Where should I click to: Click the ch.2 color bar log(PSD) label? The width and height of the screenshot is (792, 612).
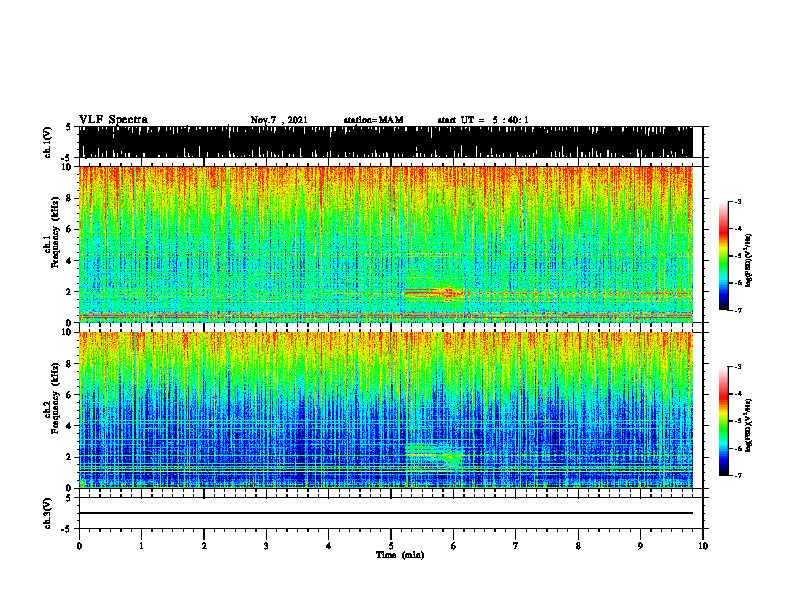coord(749,425)
